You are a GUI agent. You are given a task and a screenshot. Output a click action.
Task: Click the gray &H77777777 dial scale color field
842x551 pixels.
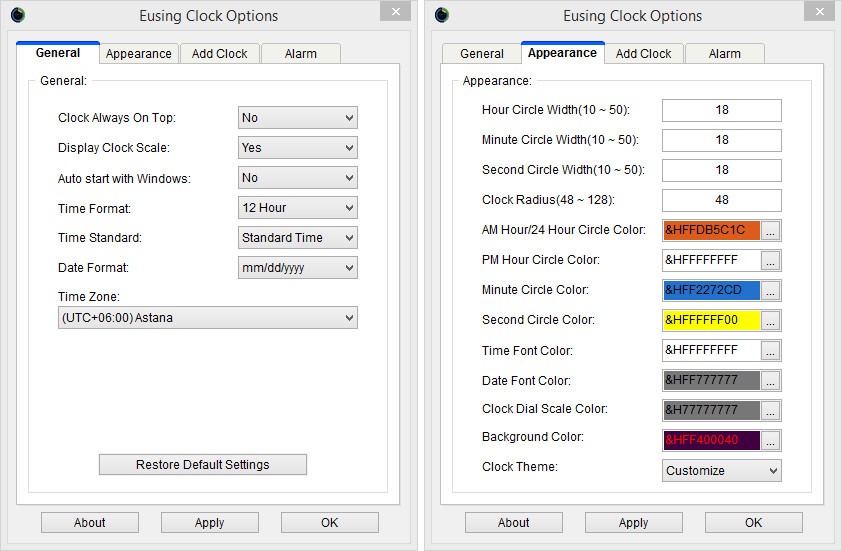pos(712,410)
